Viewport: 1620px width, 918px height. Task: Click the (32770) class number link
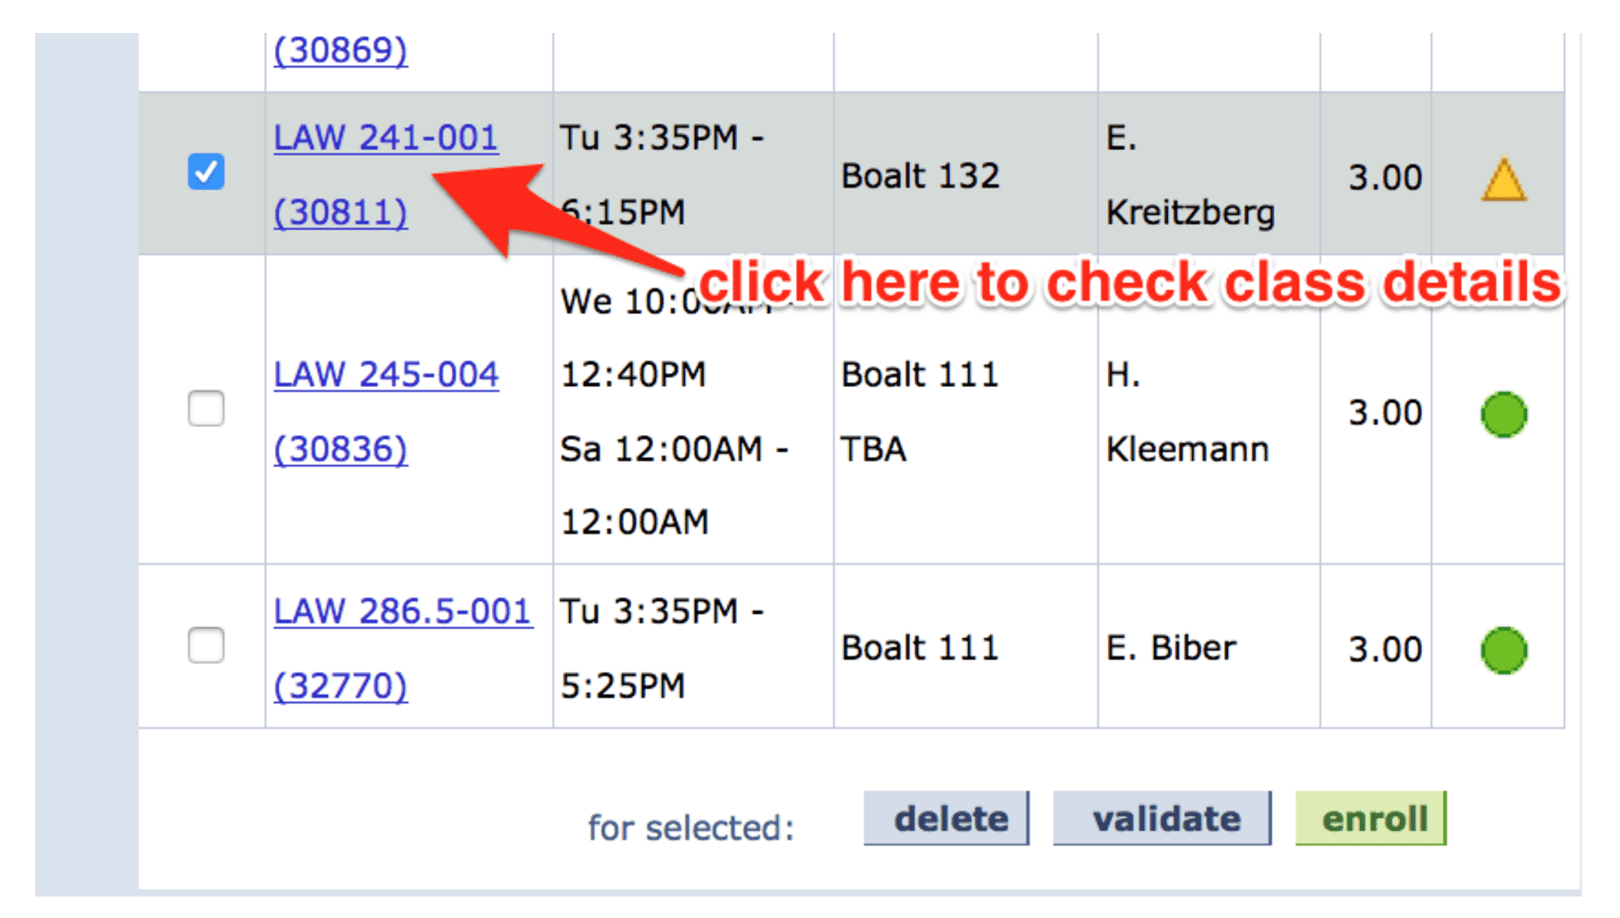click(341, 686)
